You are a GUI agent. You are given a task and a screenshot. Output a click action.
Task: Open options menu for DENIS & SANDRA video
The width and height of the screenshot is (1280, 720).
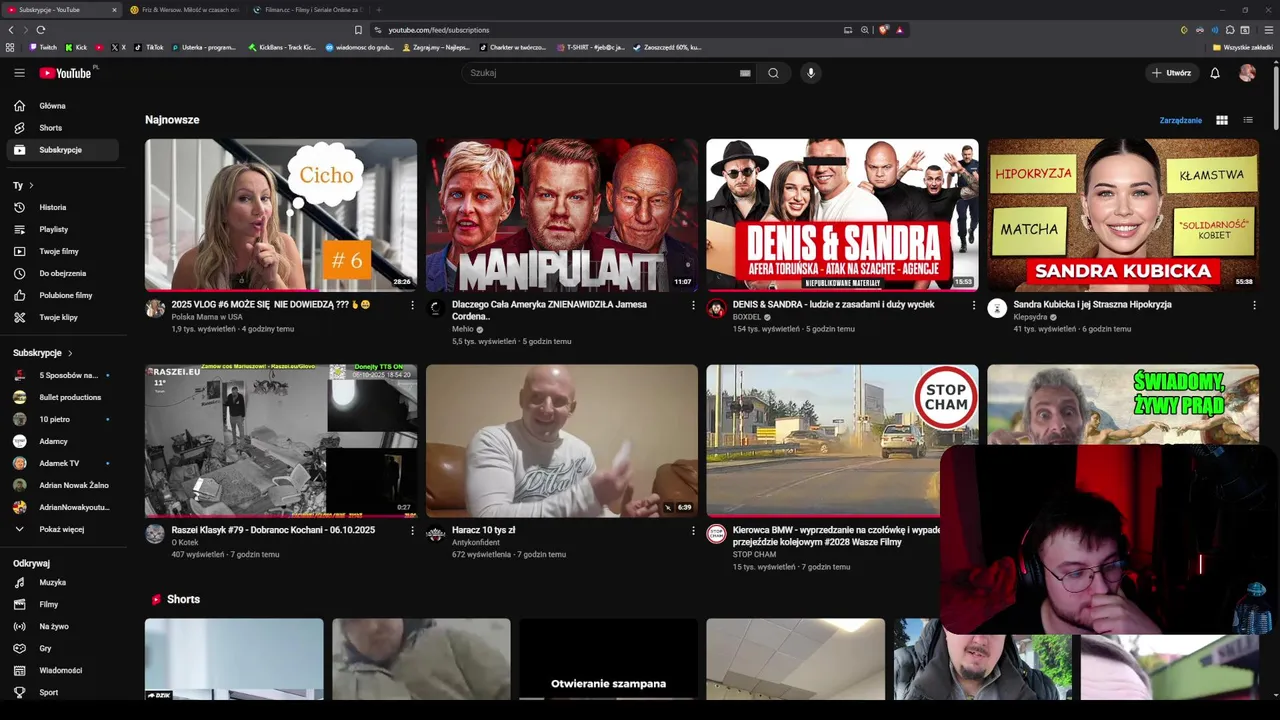(x=974, y=305)
